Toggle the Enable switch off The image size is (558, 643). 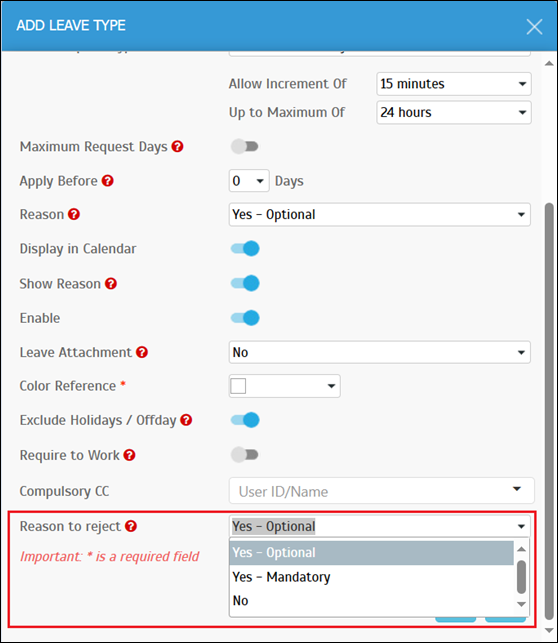(x=245, y=318)
